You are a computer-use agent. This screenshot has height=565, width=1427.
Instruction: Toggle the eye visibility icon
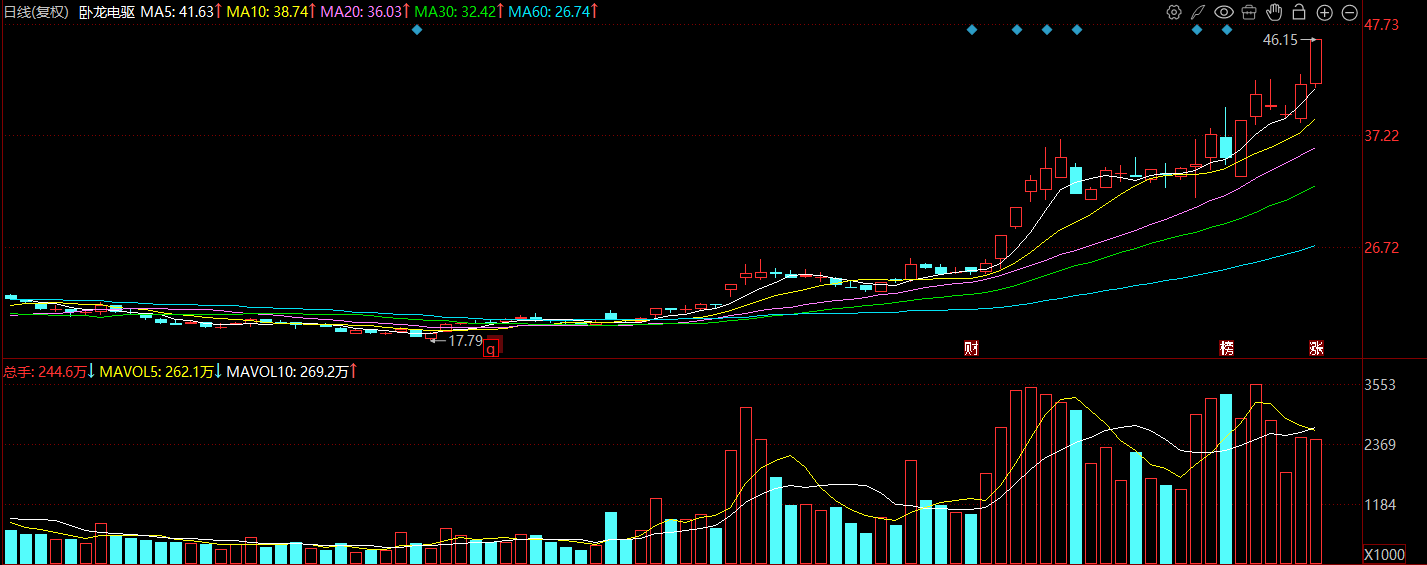pyautogui.click(x=1224, y=12)
